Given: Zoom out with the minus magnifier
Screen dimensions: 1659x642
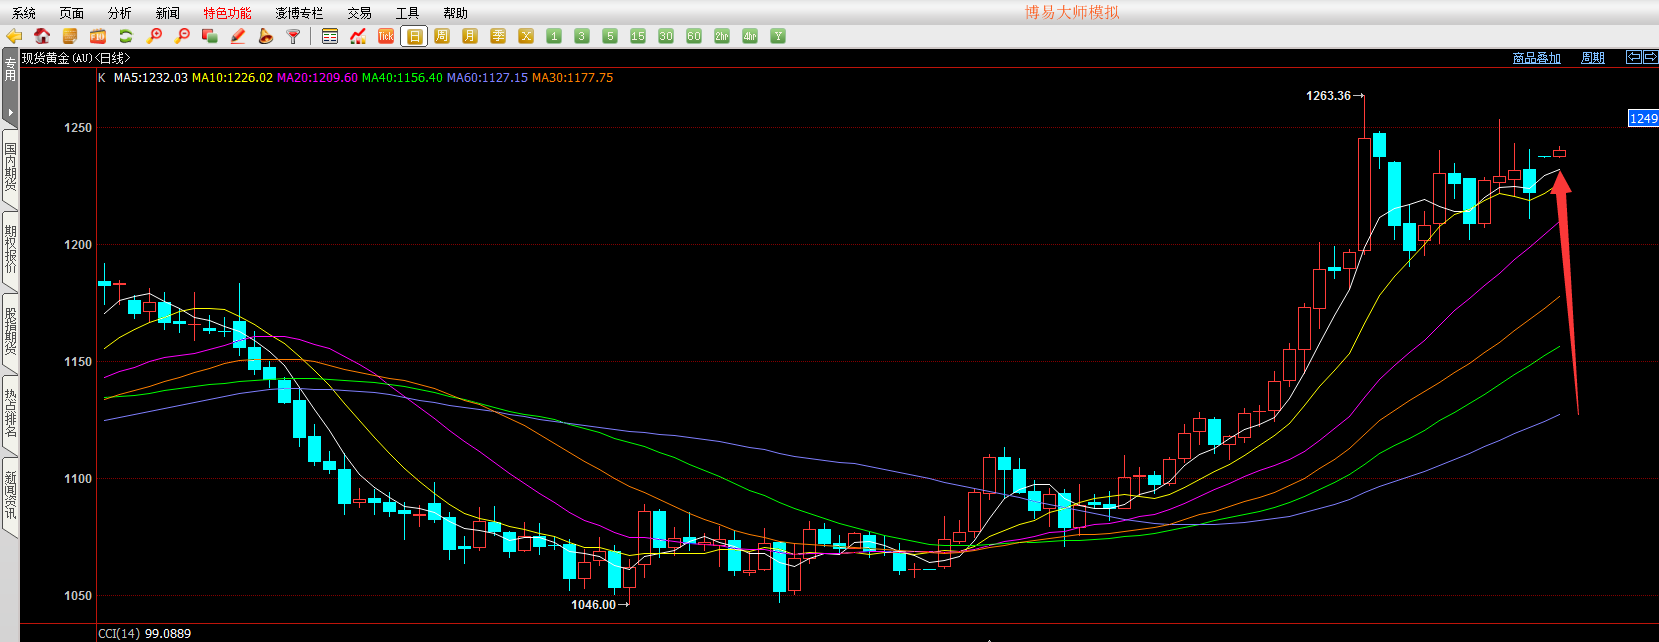Looking at the screenshot, I should (x=182, y=36).
